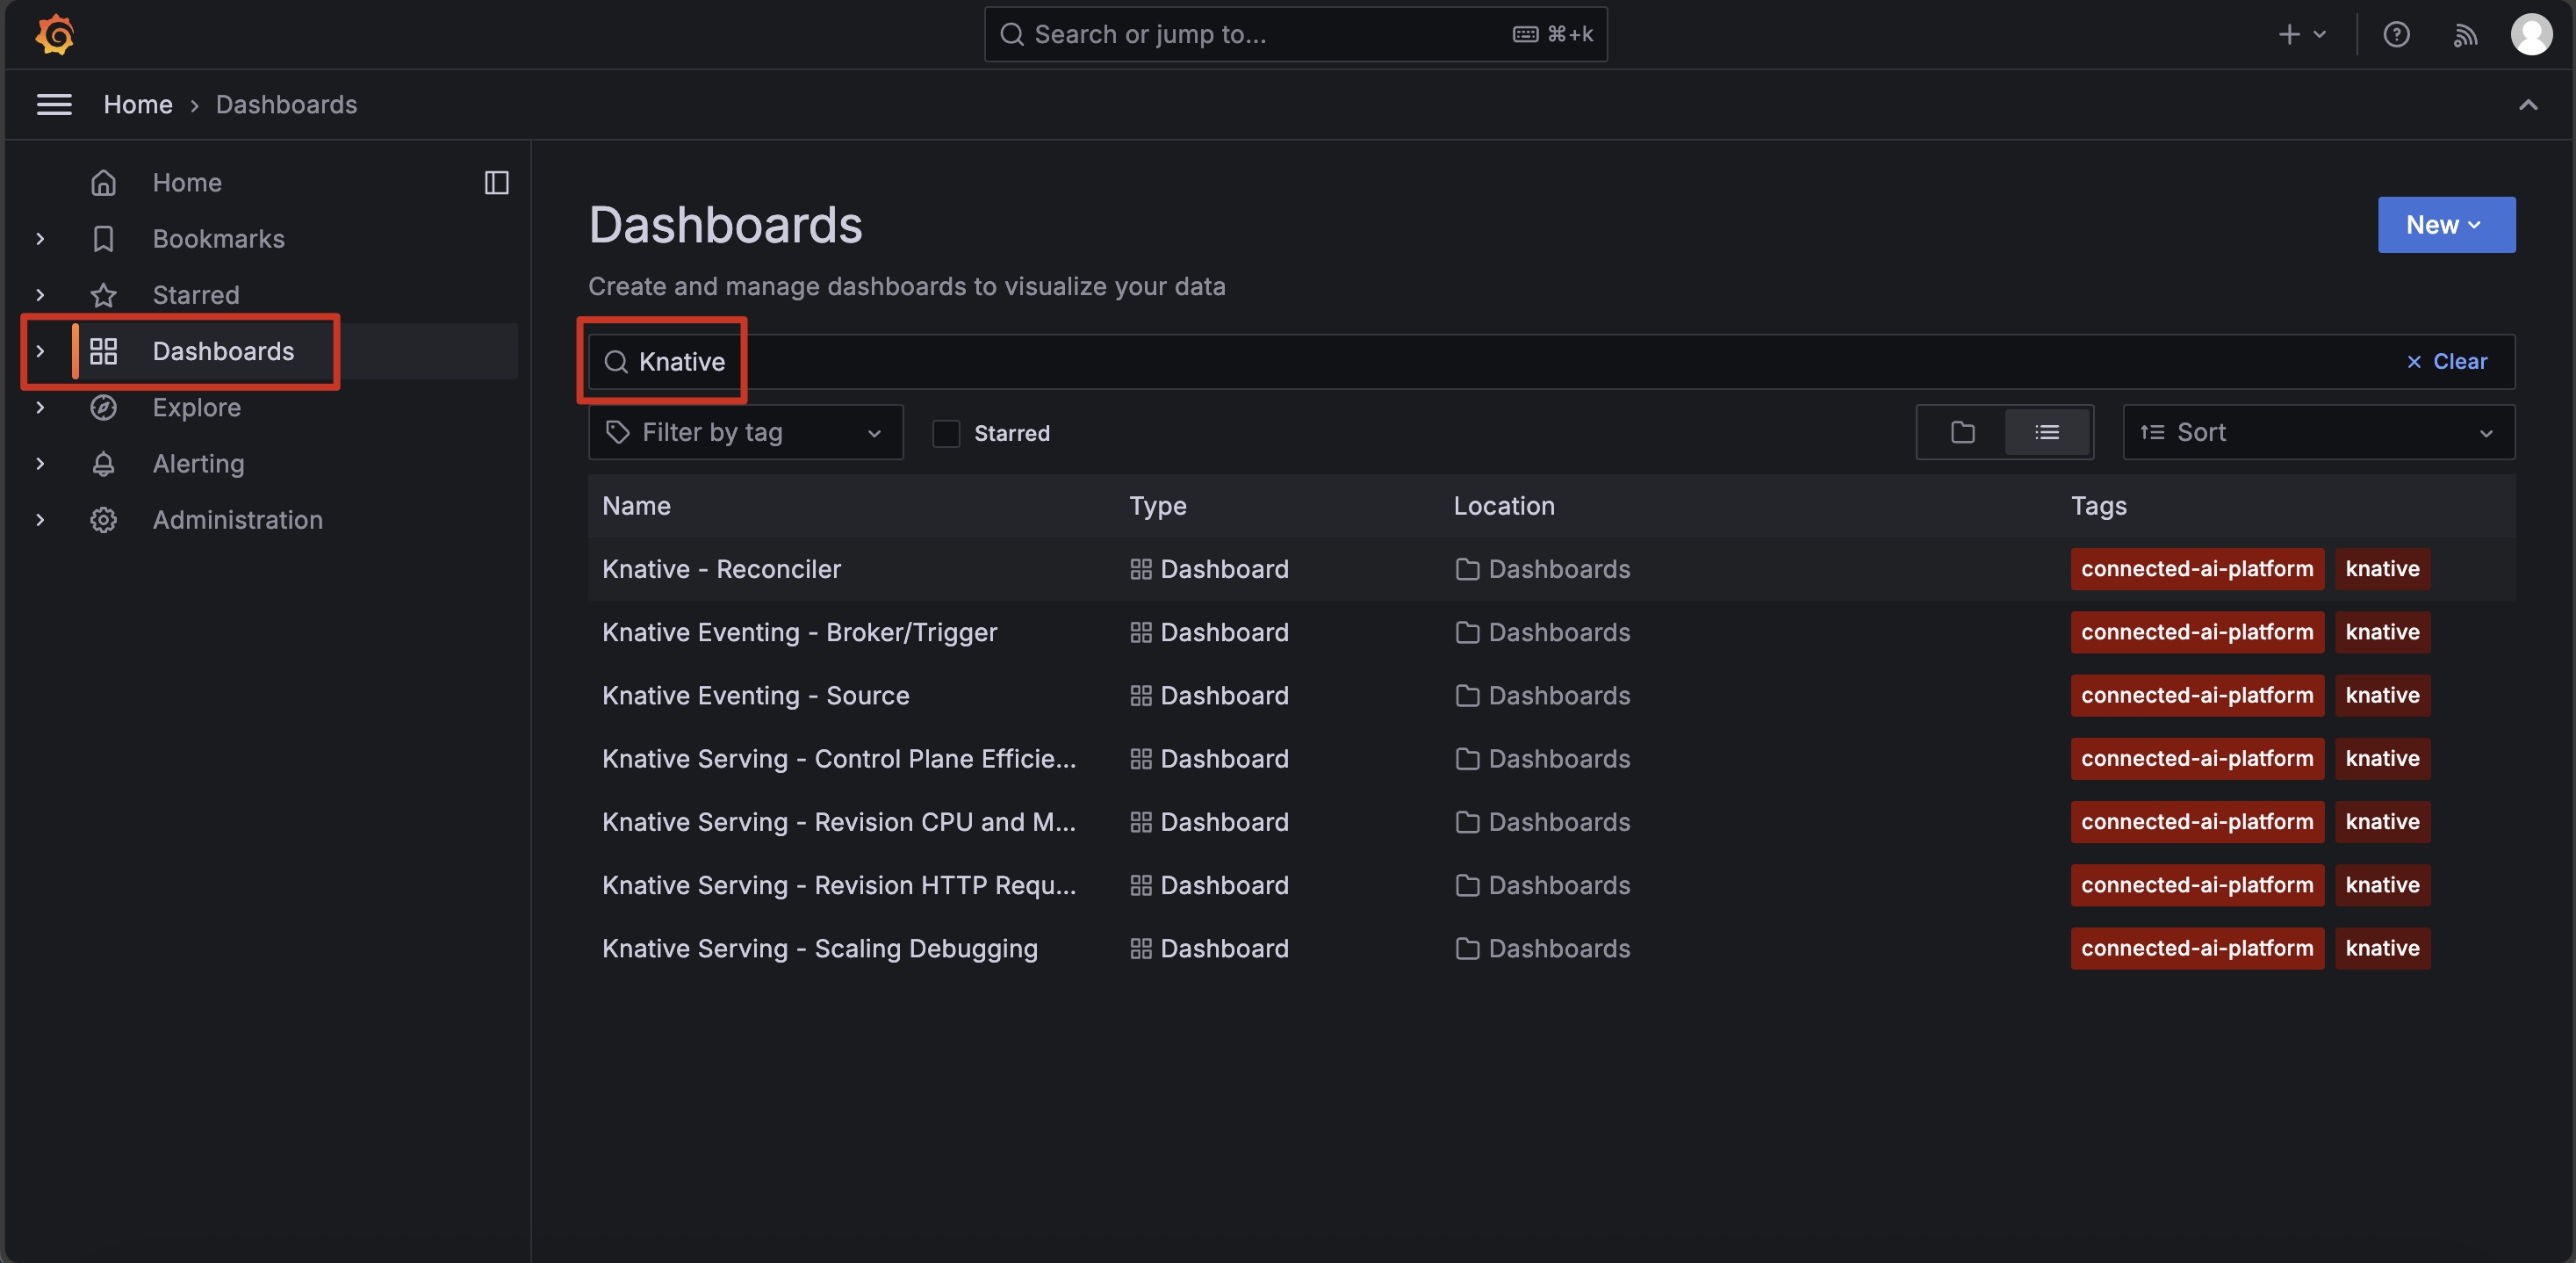This screenshot has width=2576, height=1263.
Task: Open Knative Eventing - Source dashboard
Action: point(755,695)
